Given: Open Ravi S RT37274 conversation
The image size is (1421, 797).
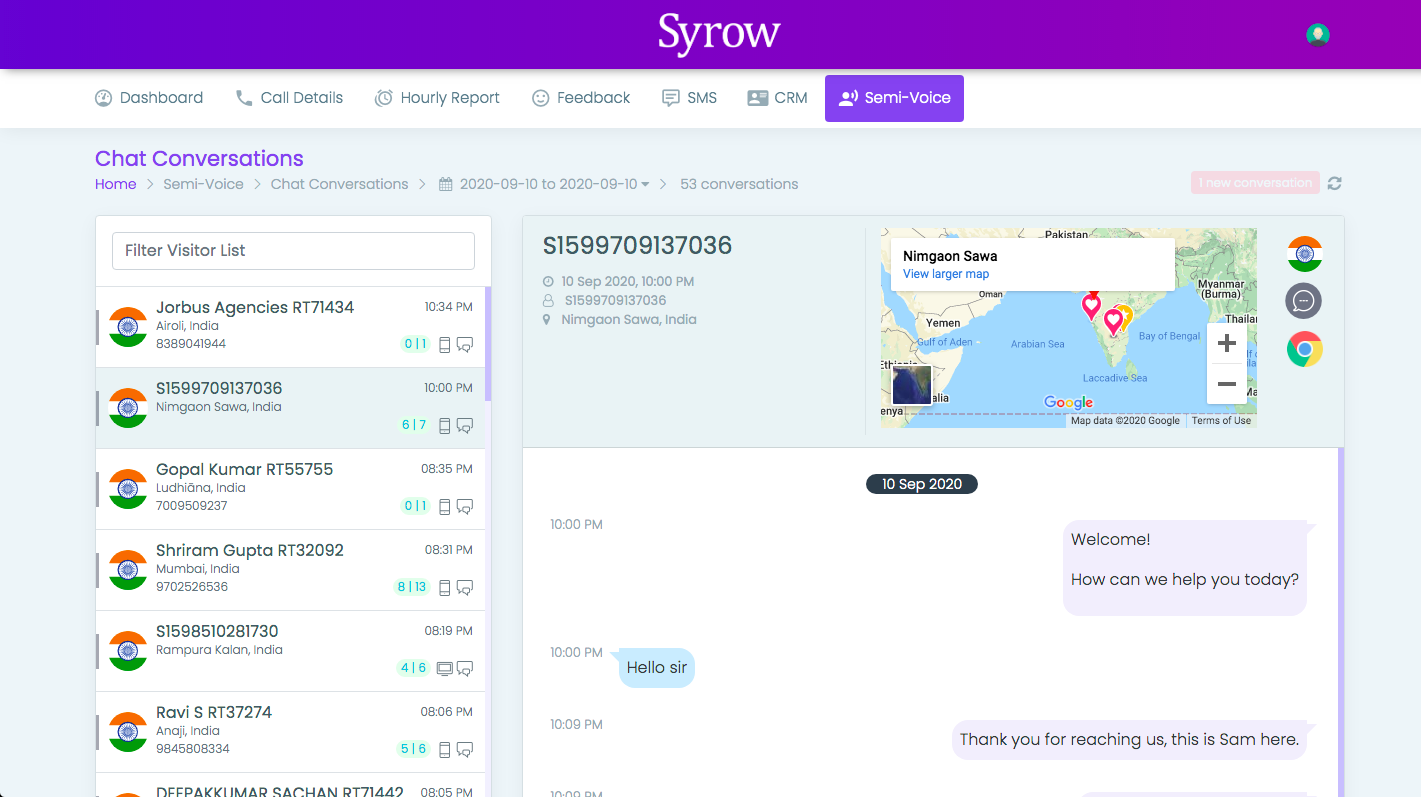Looking at the screenshot, I should pyautogui.click(x=290, y=732).
